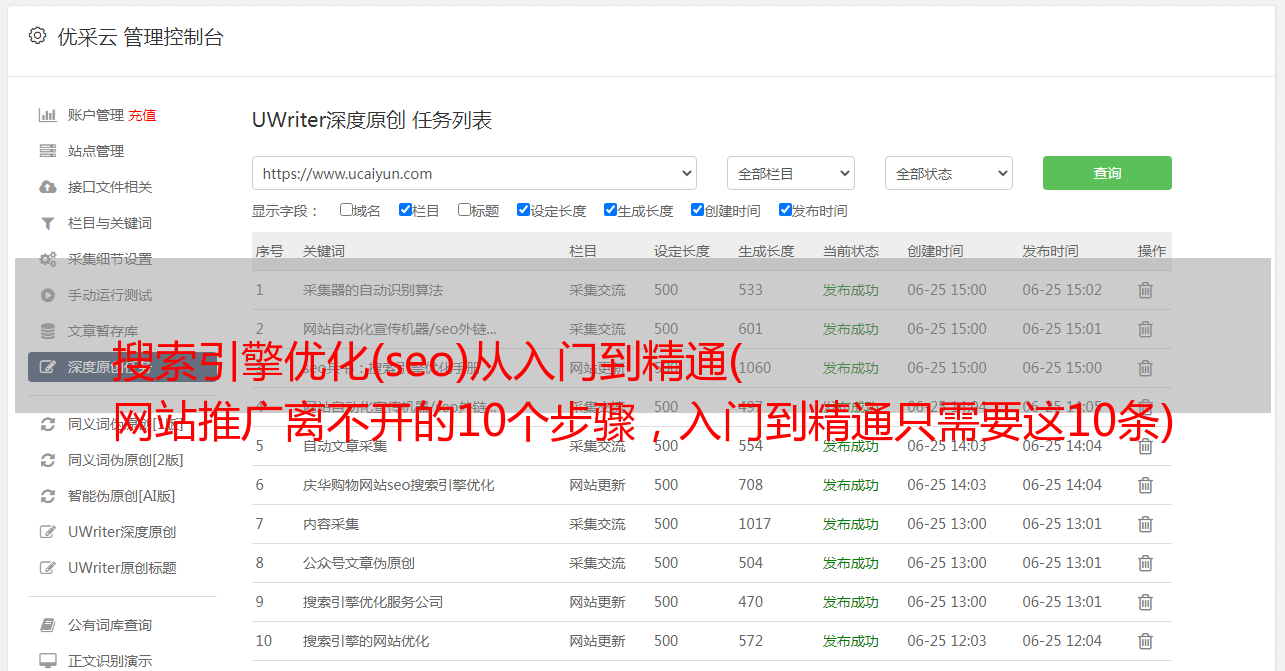Enable the 域名 display field checkbox
The image size is (1285, 671).
pyautogui.click(x=346, y=210)
